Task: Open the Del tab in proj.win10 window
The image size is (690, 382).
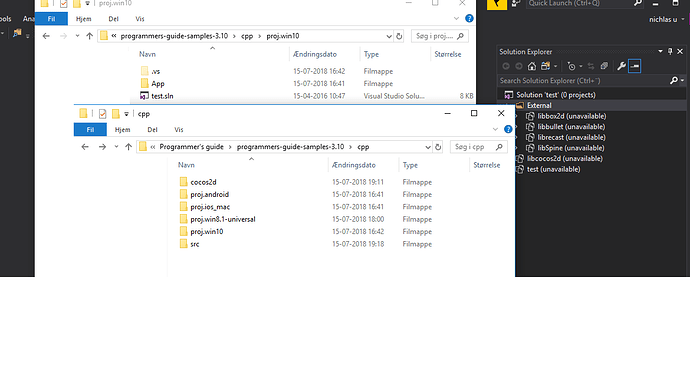Action: pyautogui.click(x=114, y=18)
